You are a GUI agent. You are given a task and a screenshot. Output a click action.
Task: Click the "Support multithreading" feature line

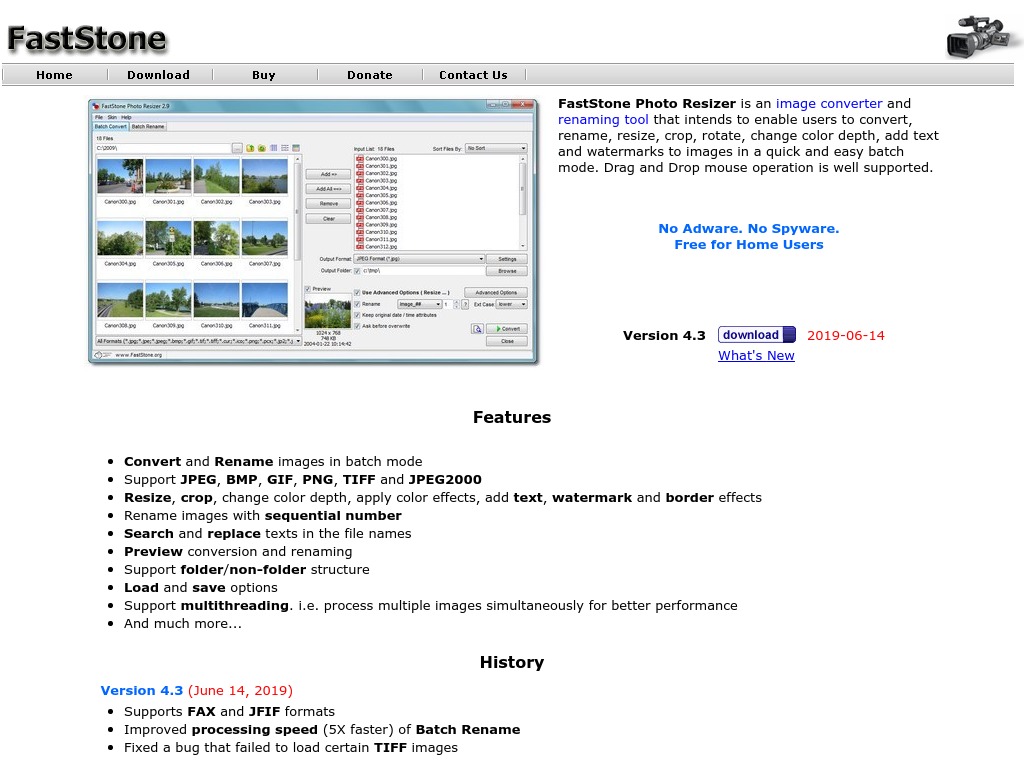tap(431, 605)
